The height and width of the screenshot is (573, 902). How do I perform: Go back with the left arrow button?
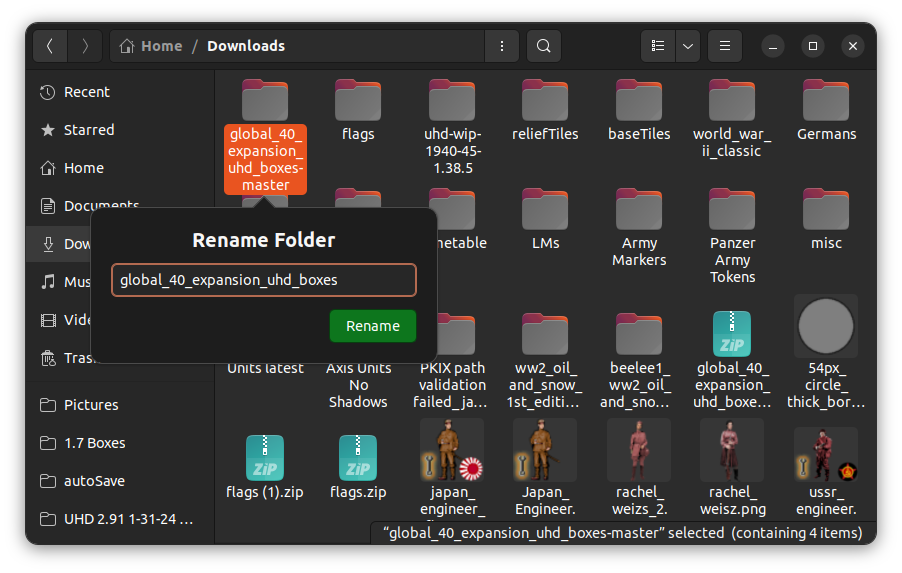click(50, 46)
